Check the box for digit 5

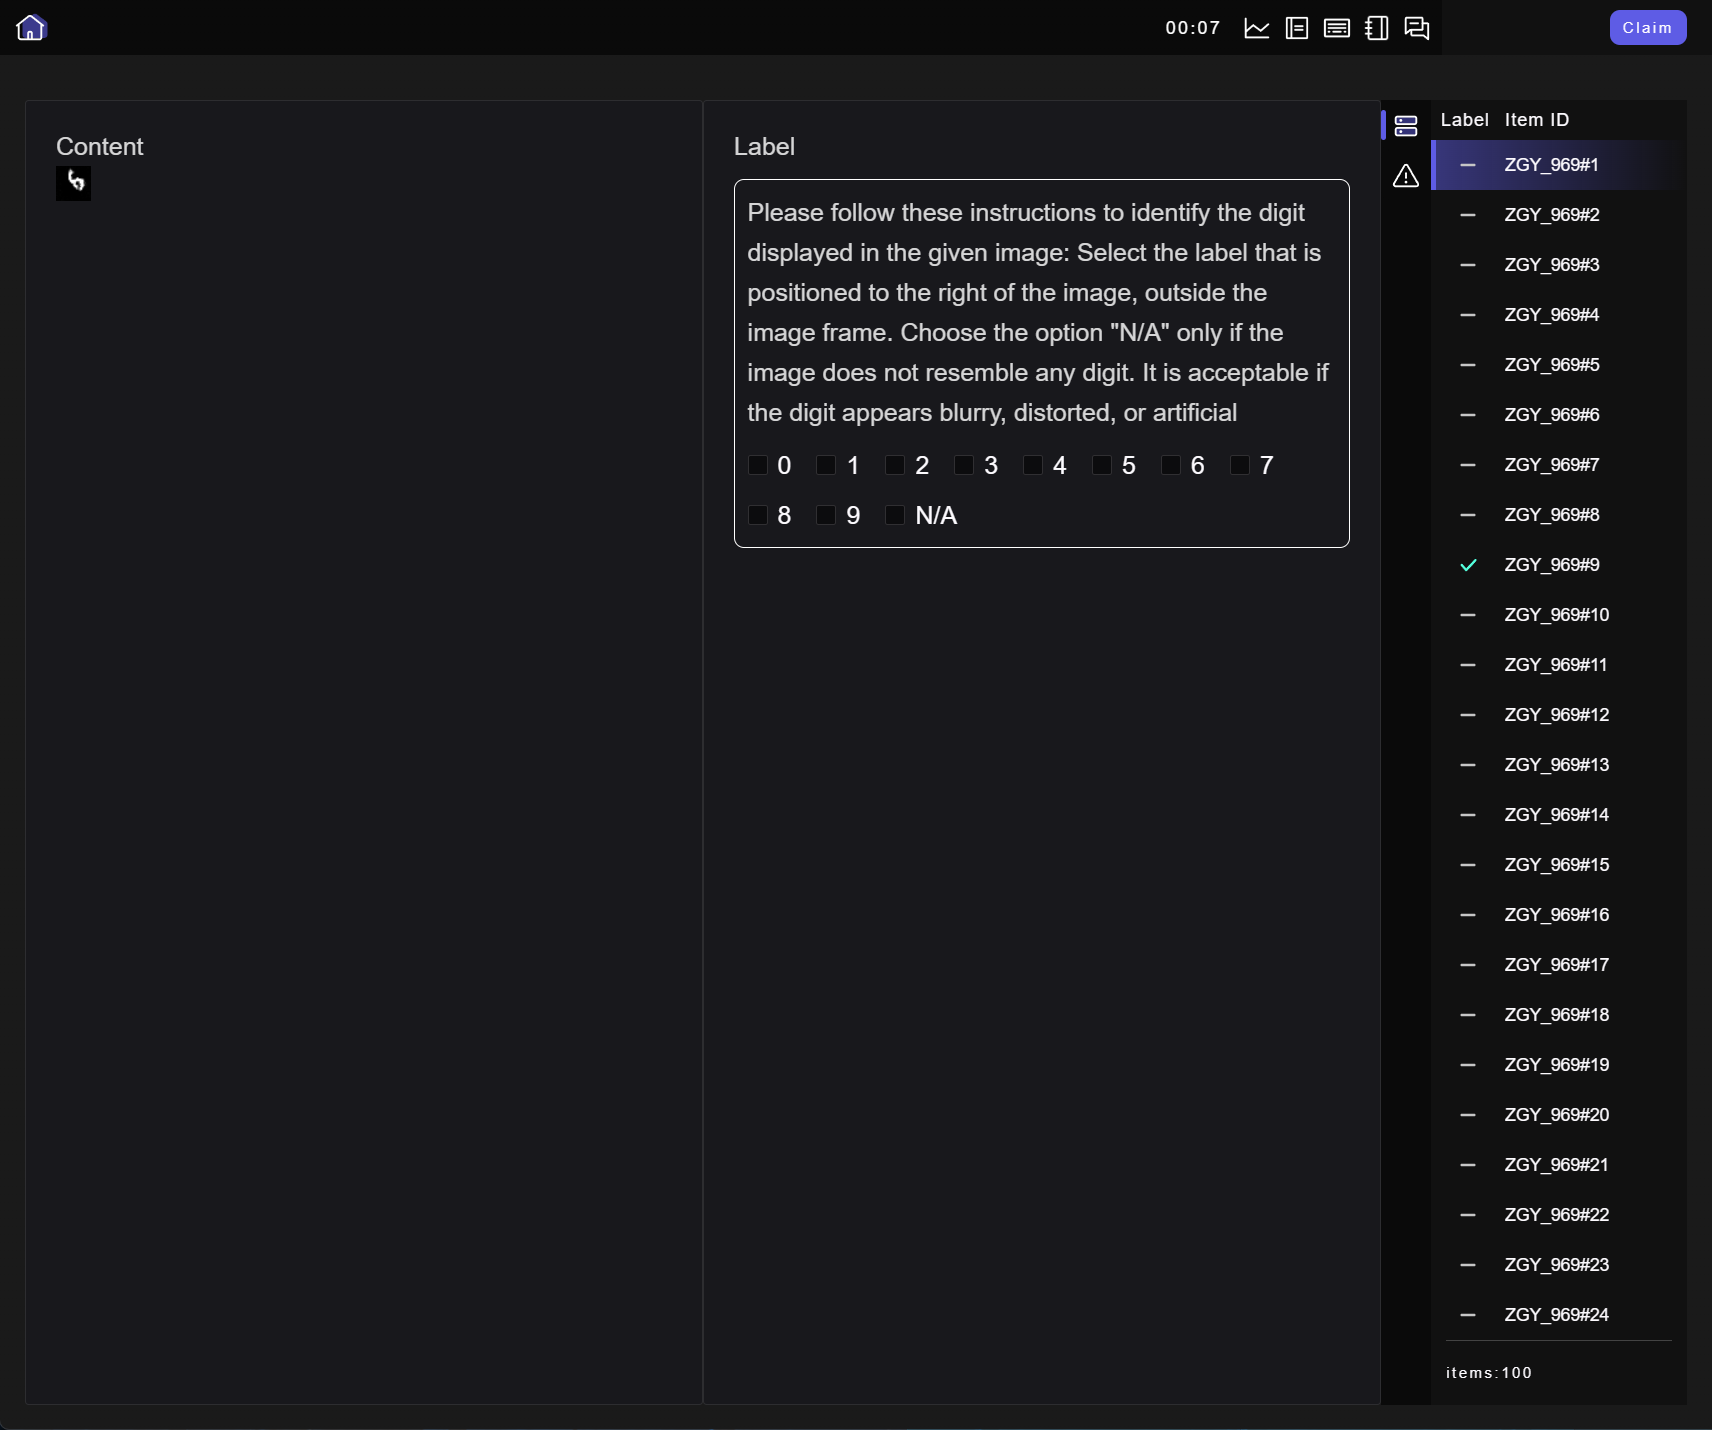tap(1102, 465)
